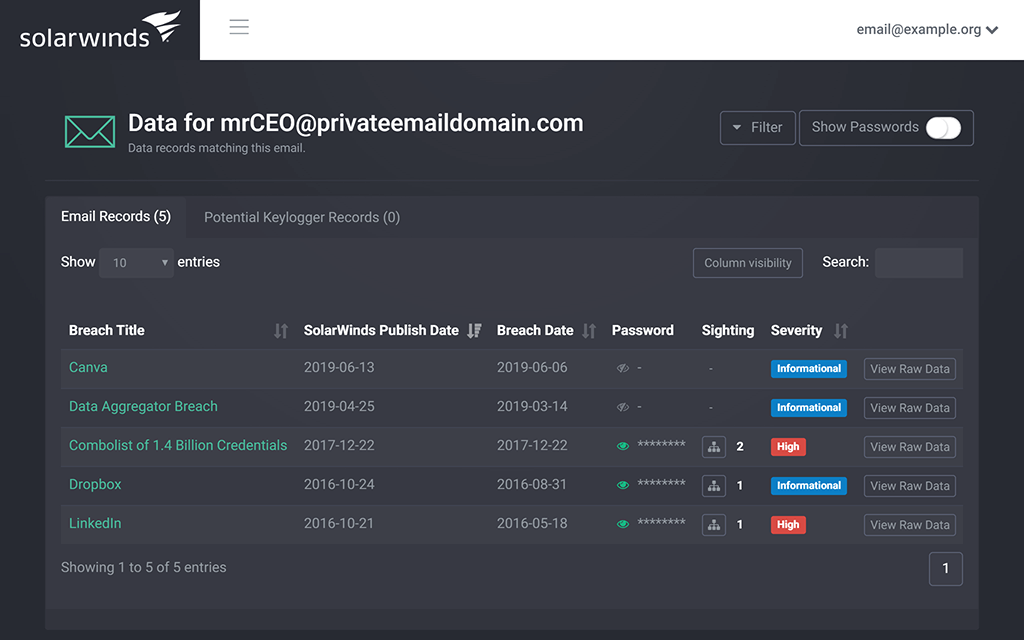Screen dimensions: 1024x640
Task: Select breach date 2019-03-14
Action: pos(532,406)
